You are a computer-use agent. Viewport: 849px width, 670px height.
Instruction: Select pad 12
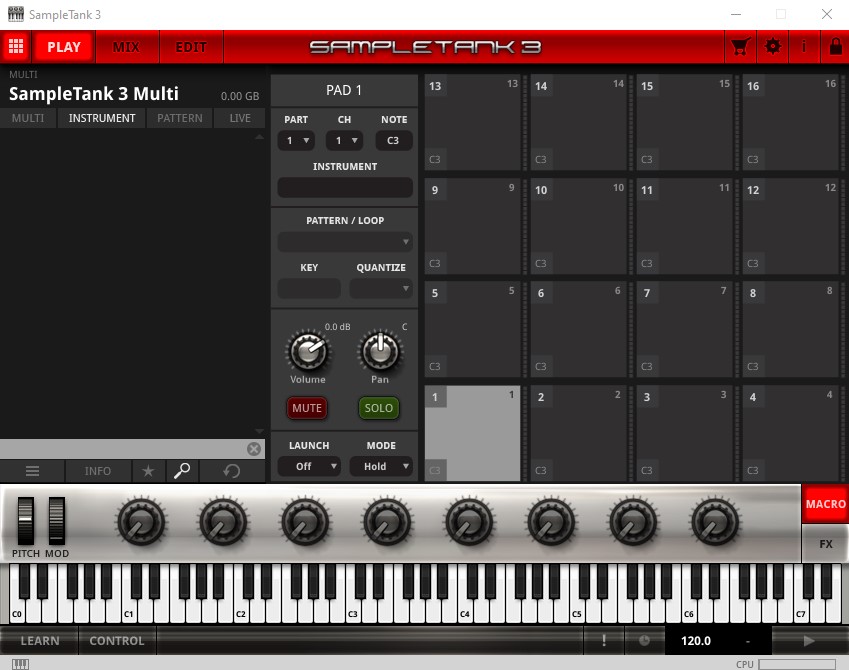[x=791, y=226]
